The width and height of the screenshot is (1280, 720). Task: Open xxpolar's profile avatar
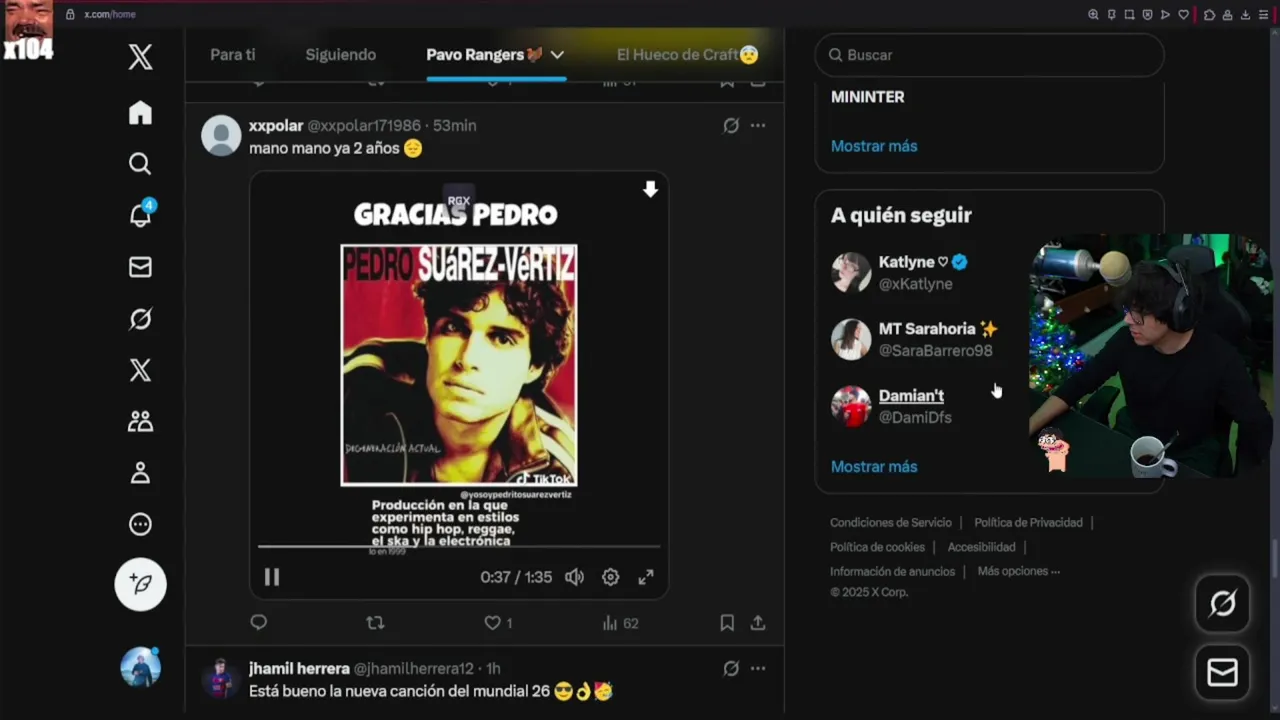click(221, 136)
